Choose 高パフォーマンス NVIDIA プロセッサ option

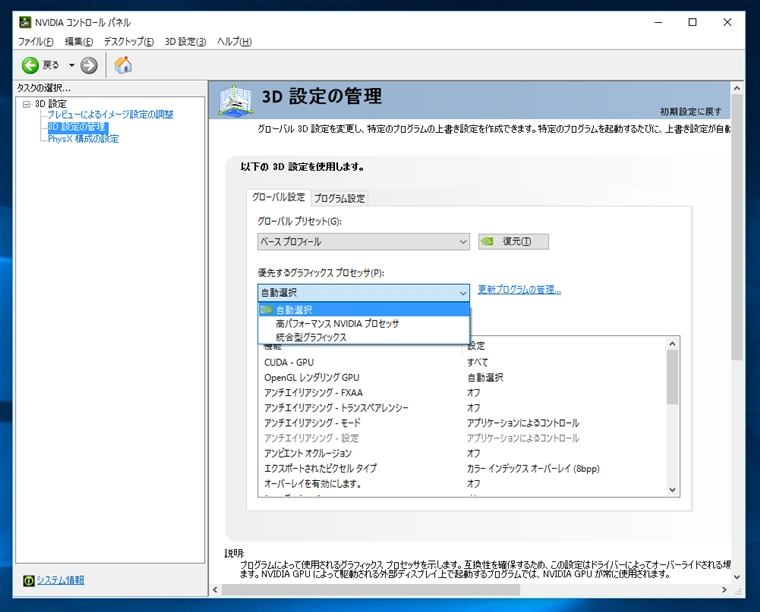click(x=364, y=323)
